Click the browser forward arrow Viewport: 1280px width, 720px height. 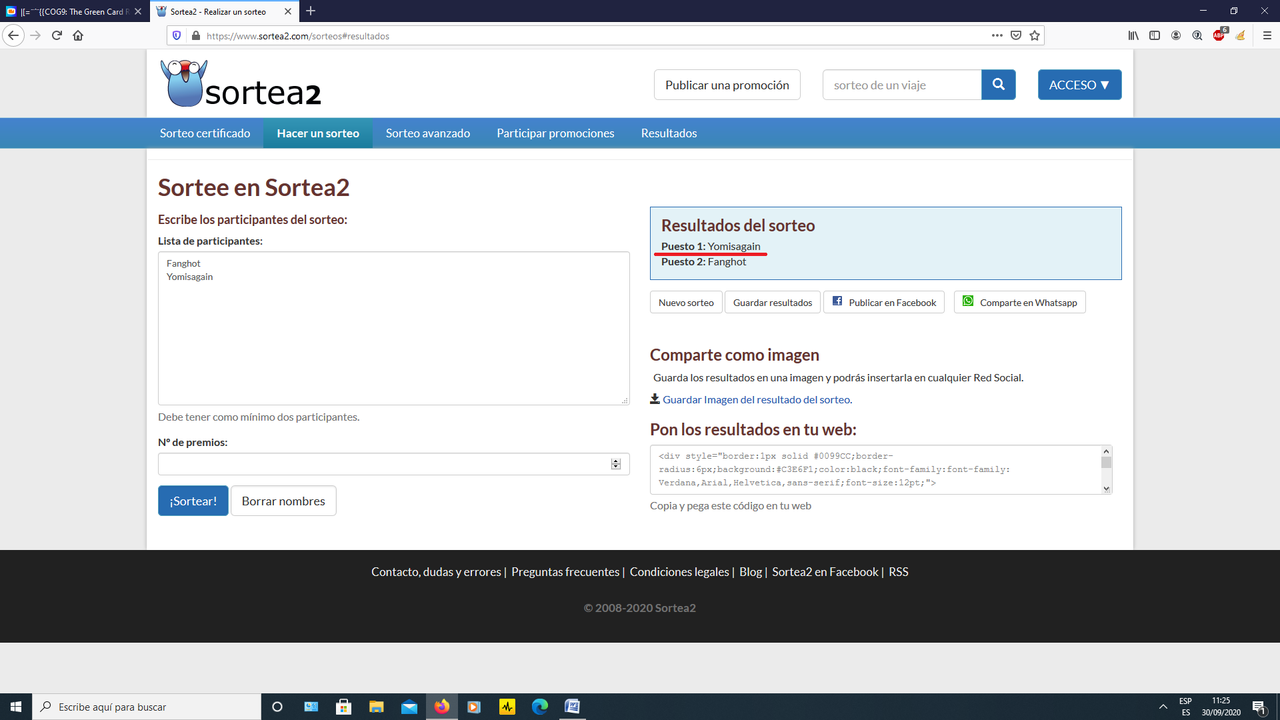[36, 35]
